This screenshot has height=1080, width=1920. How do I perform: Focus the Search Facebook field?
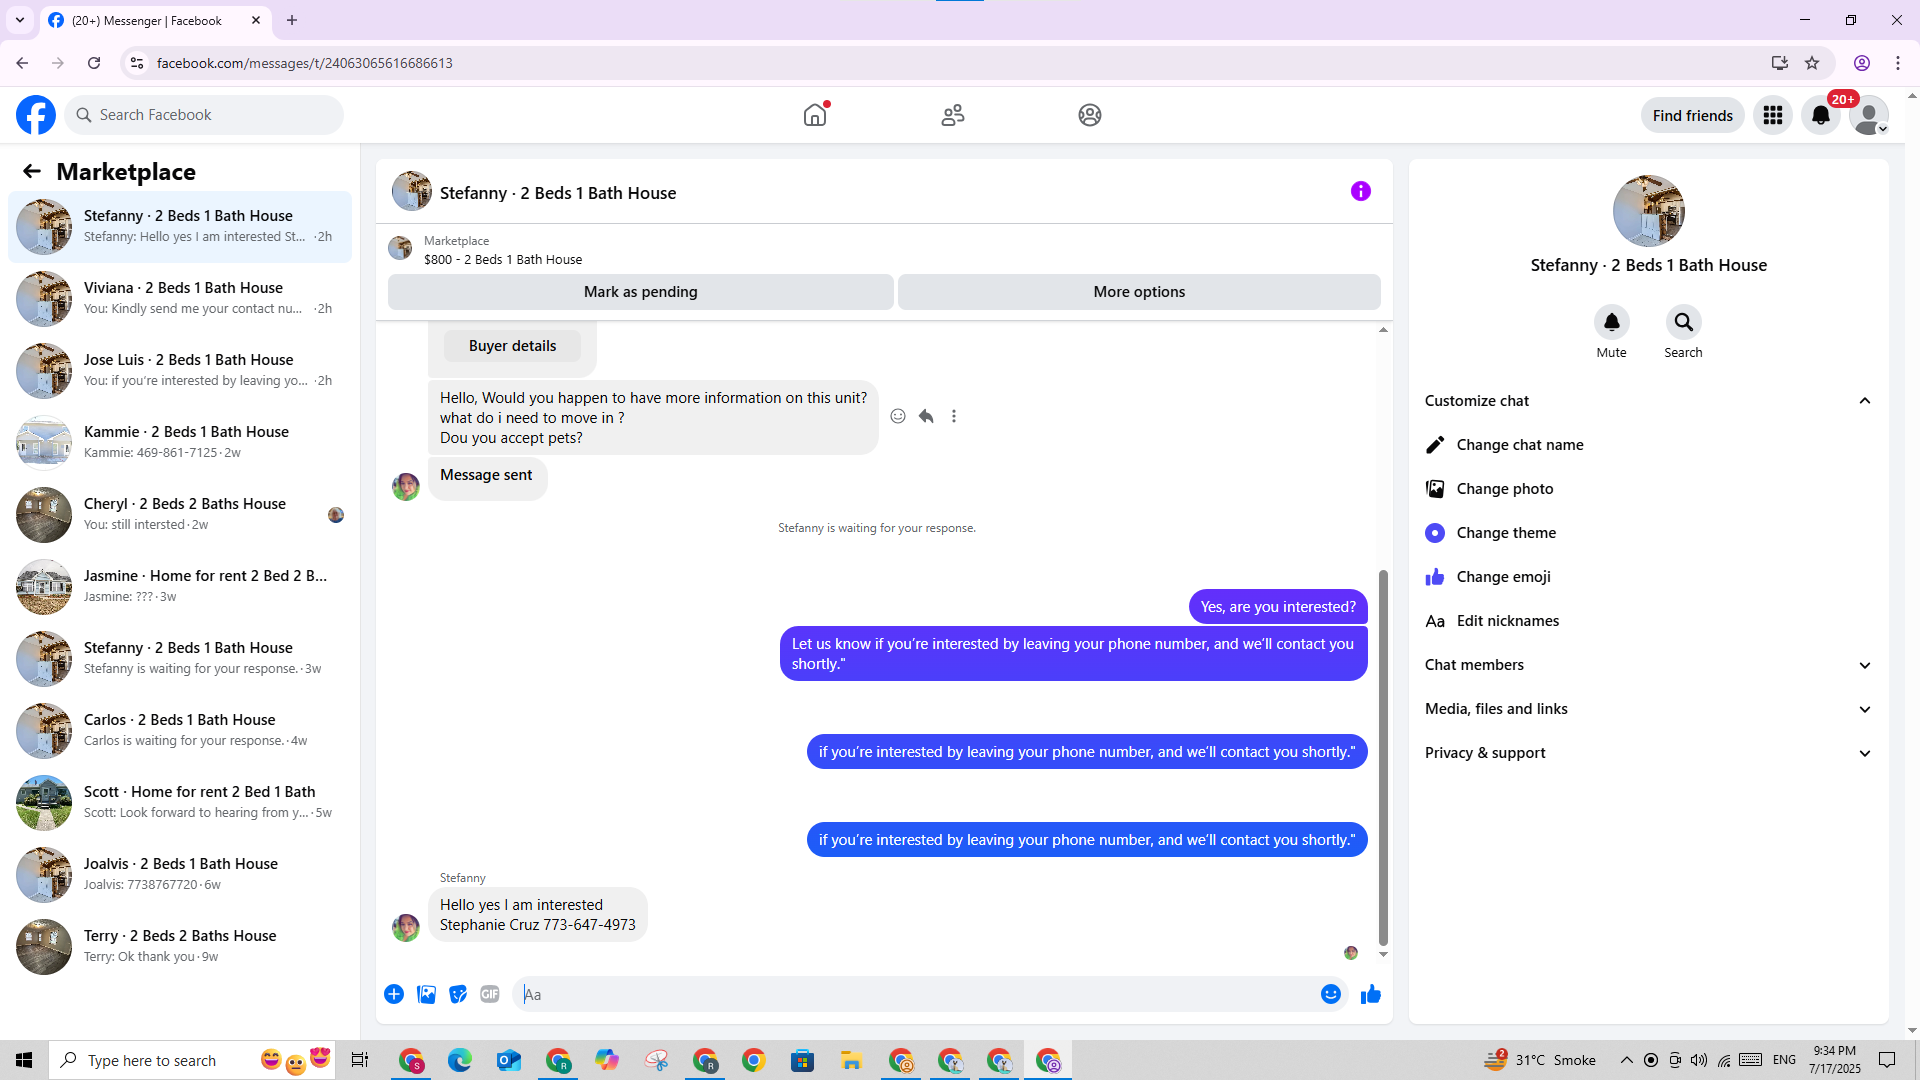205,115
